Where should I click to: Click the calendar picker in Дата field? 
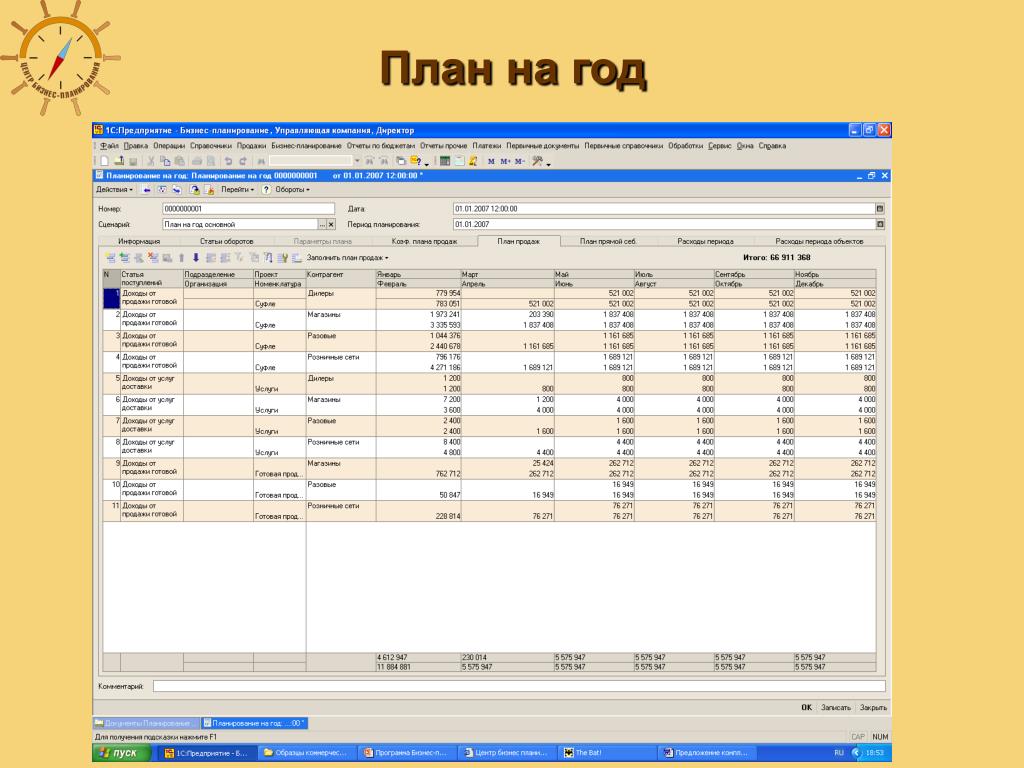(x=880, y=209)
